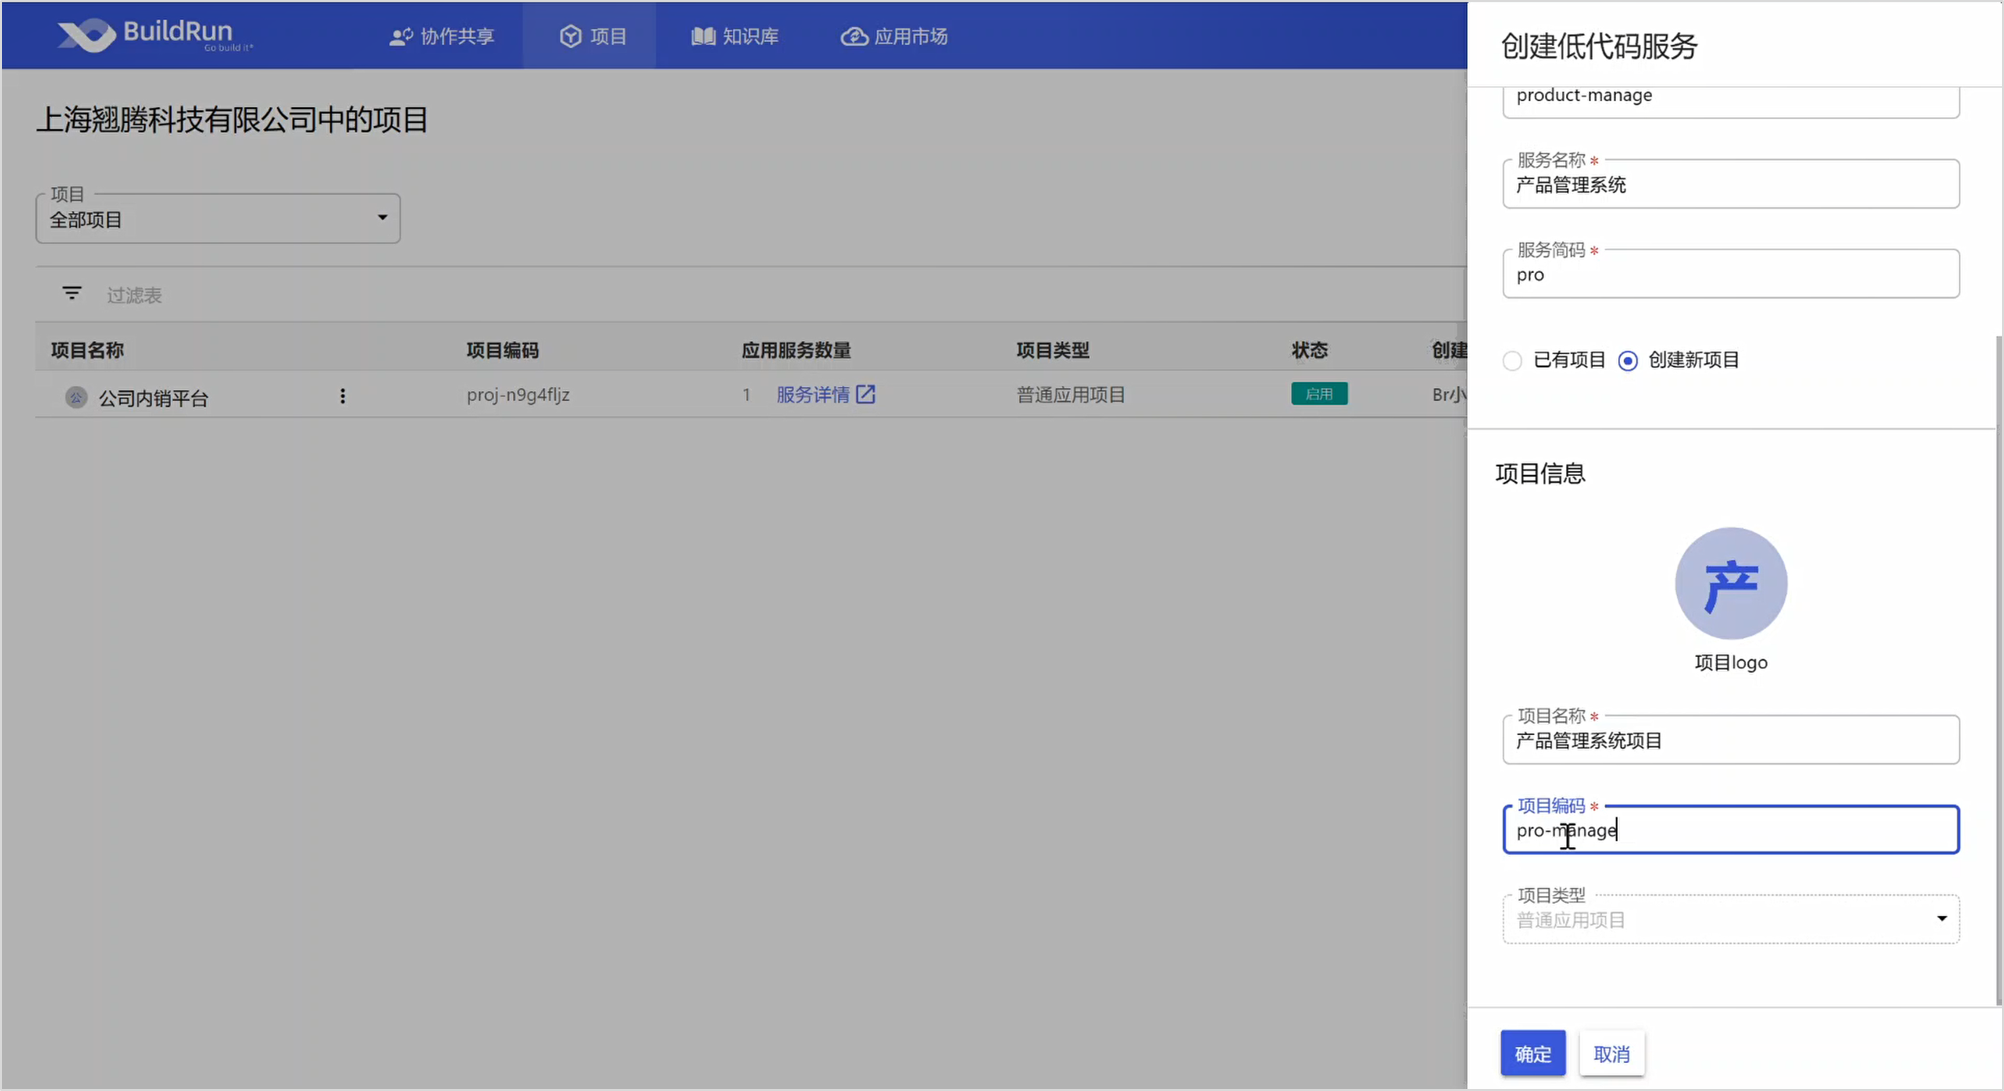
Task: Open the 项目类型 dropdown arrow
Action: tap(1941, 919)
